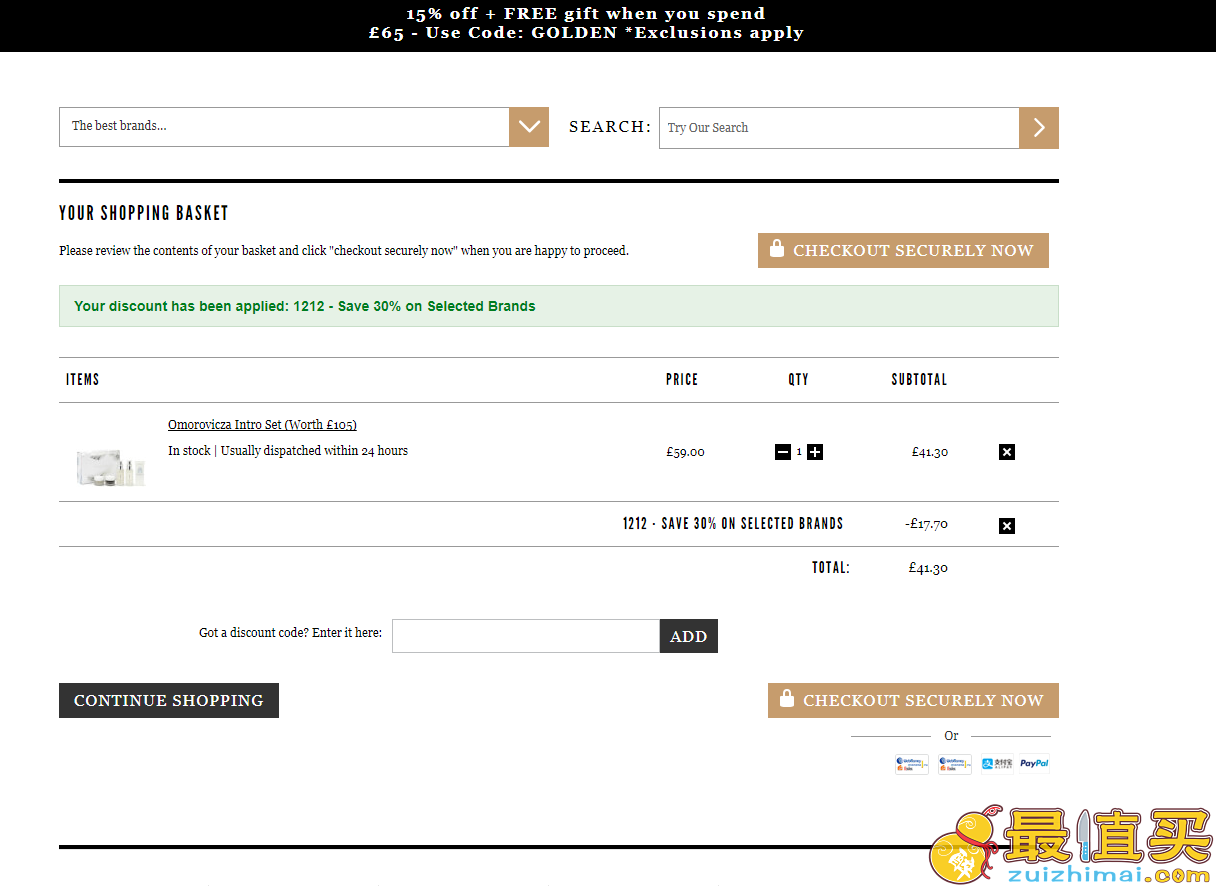Image resolution: width=1216 pixels, height=886 pixels.
Task: Click the PRICE column header
Action: point(682,380)
